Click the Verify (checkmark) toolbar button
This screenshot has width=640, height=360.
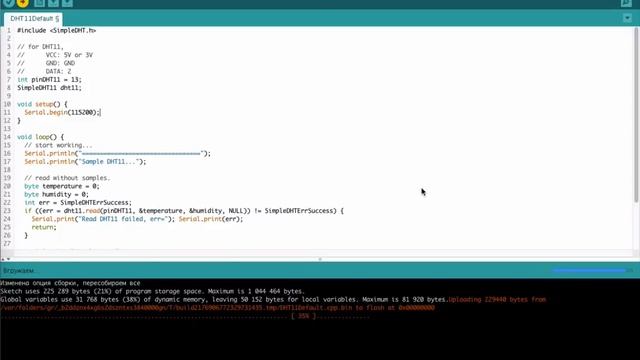coord(8,3)
